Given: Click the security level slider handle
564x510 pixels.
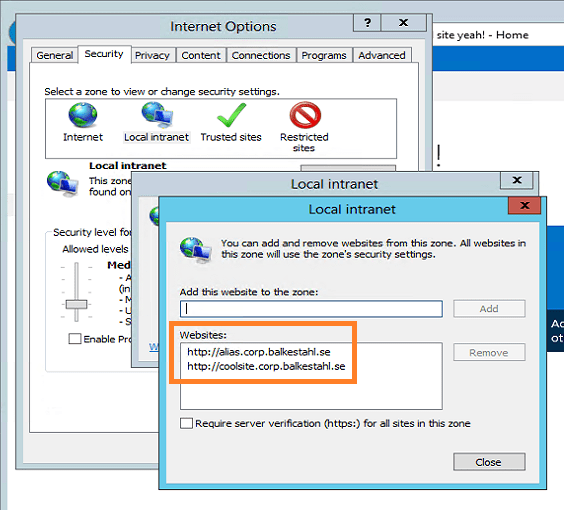Looking at the screenshot, I should click(x=76, y=305).
